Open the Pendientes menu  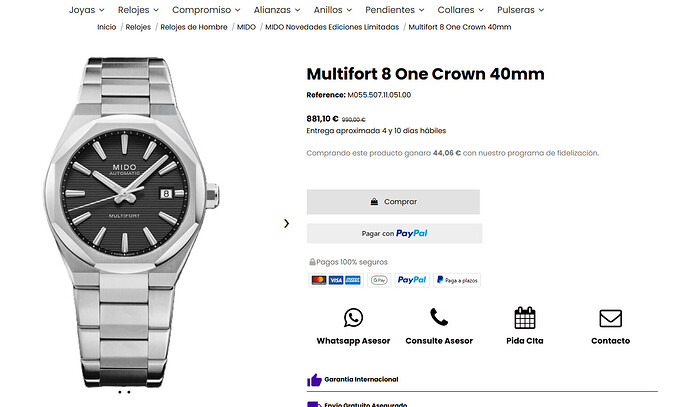click(393, 9)
